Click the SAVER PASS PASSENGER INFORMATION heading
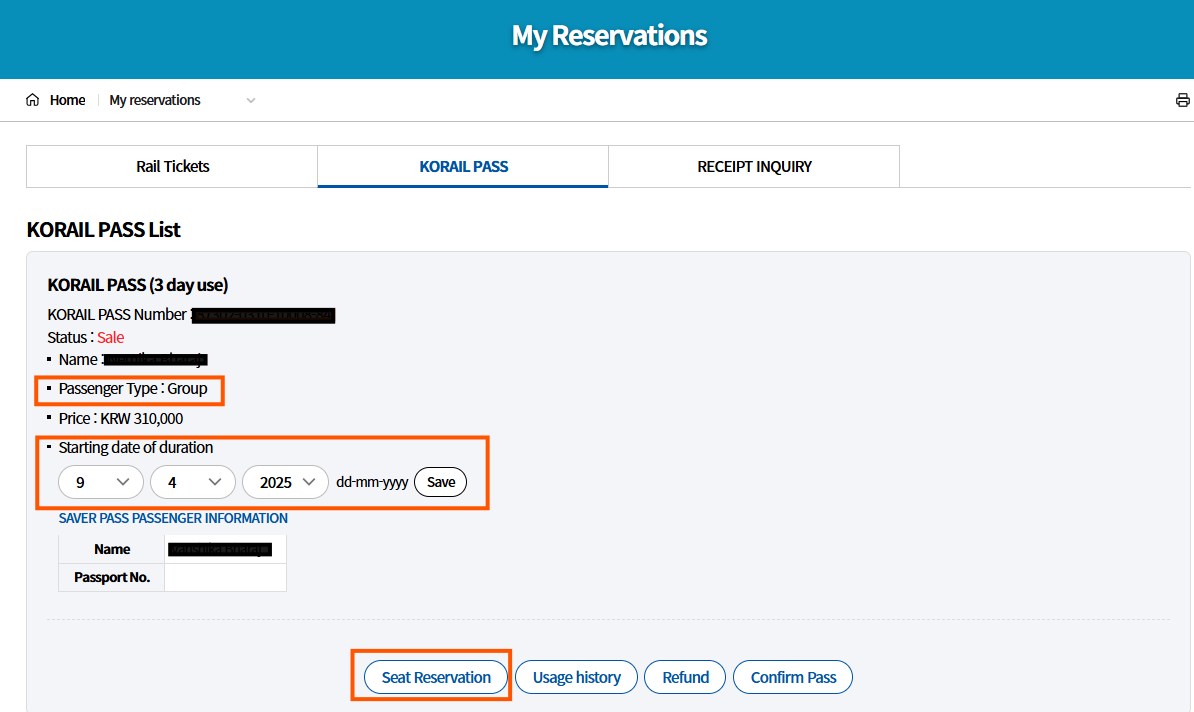This screenshot has height=712, width=1194. click(173, 518)
